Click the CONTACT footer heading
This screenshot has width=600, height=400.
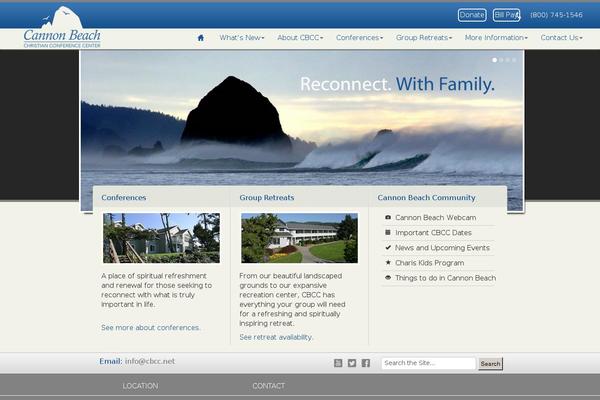[x=268, y=386]
